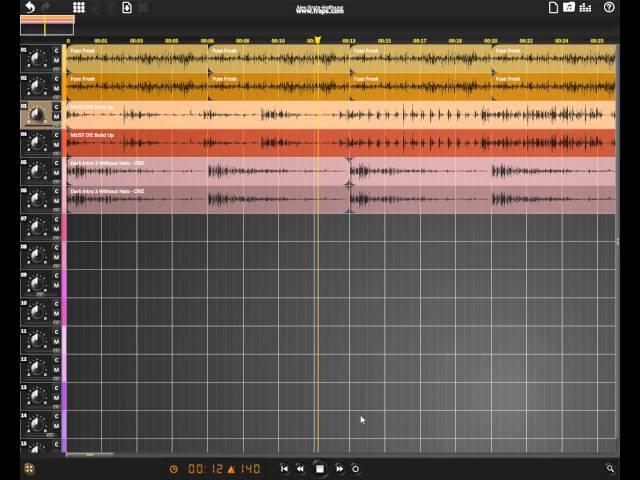This screenshot has width=640, height=480.
Task: Click the circular record button in transport
Action: [x=356, y=469]
